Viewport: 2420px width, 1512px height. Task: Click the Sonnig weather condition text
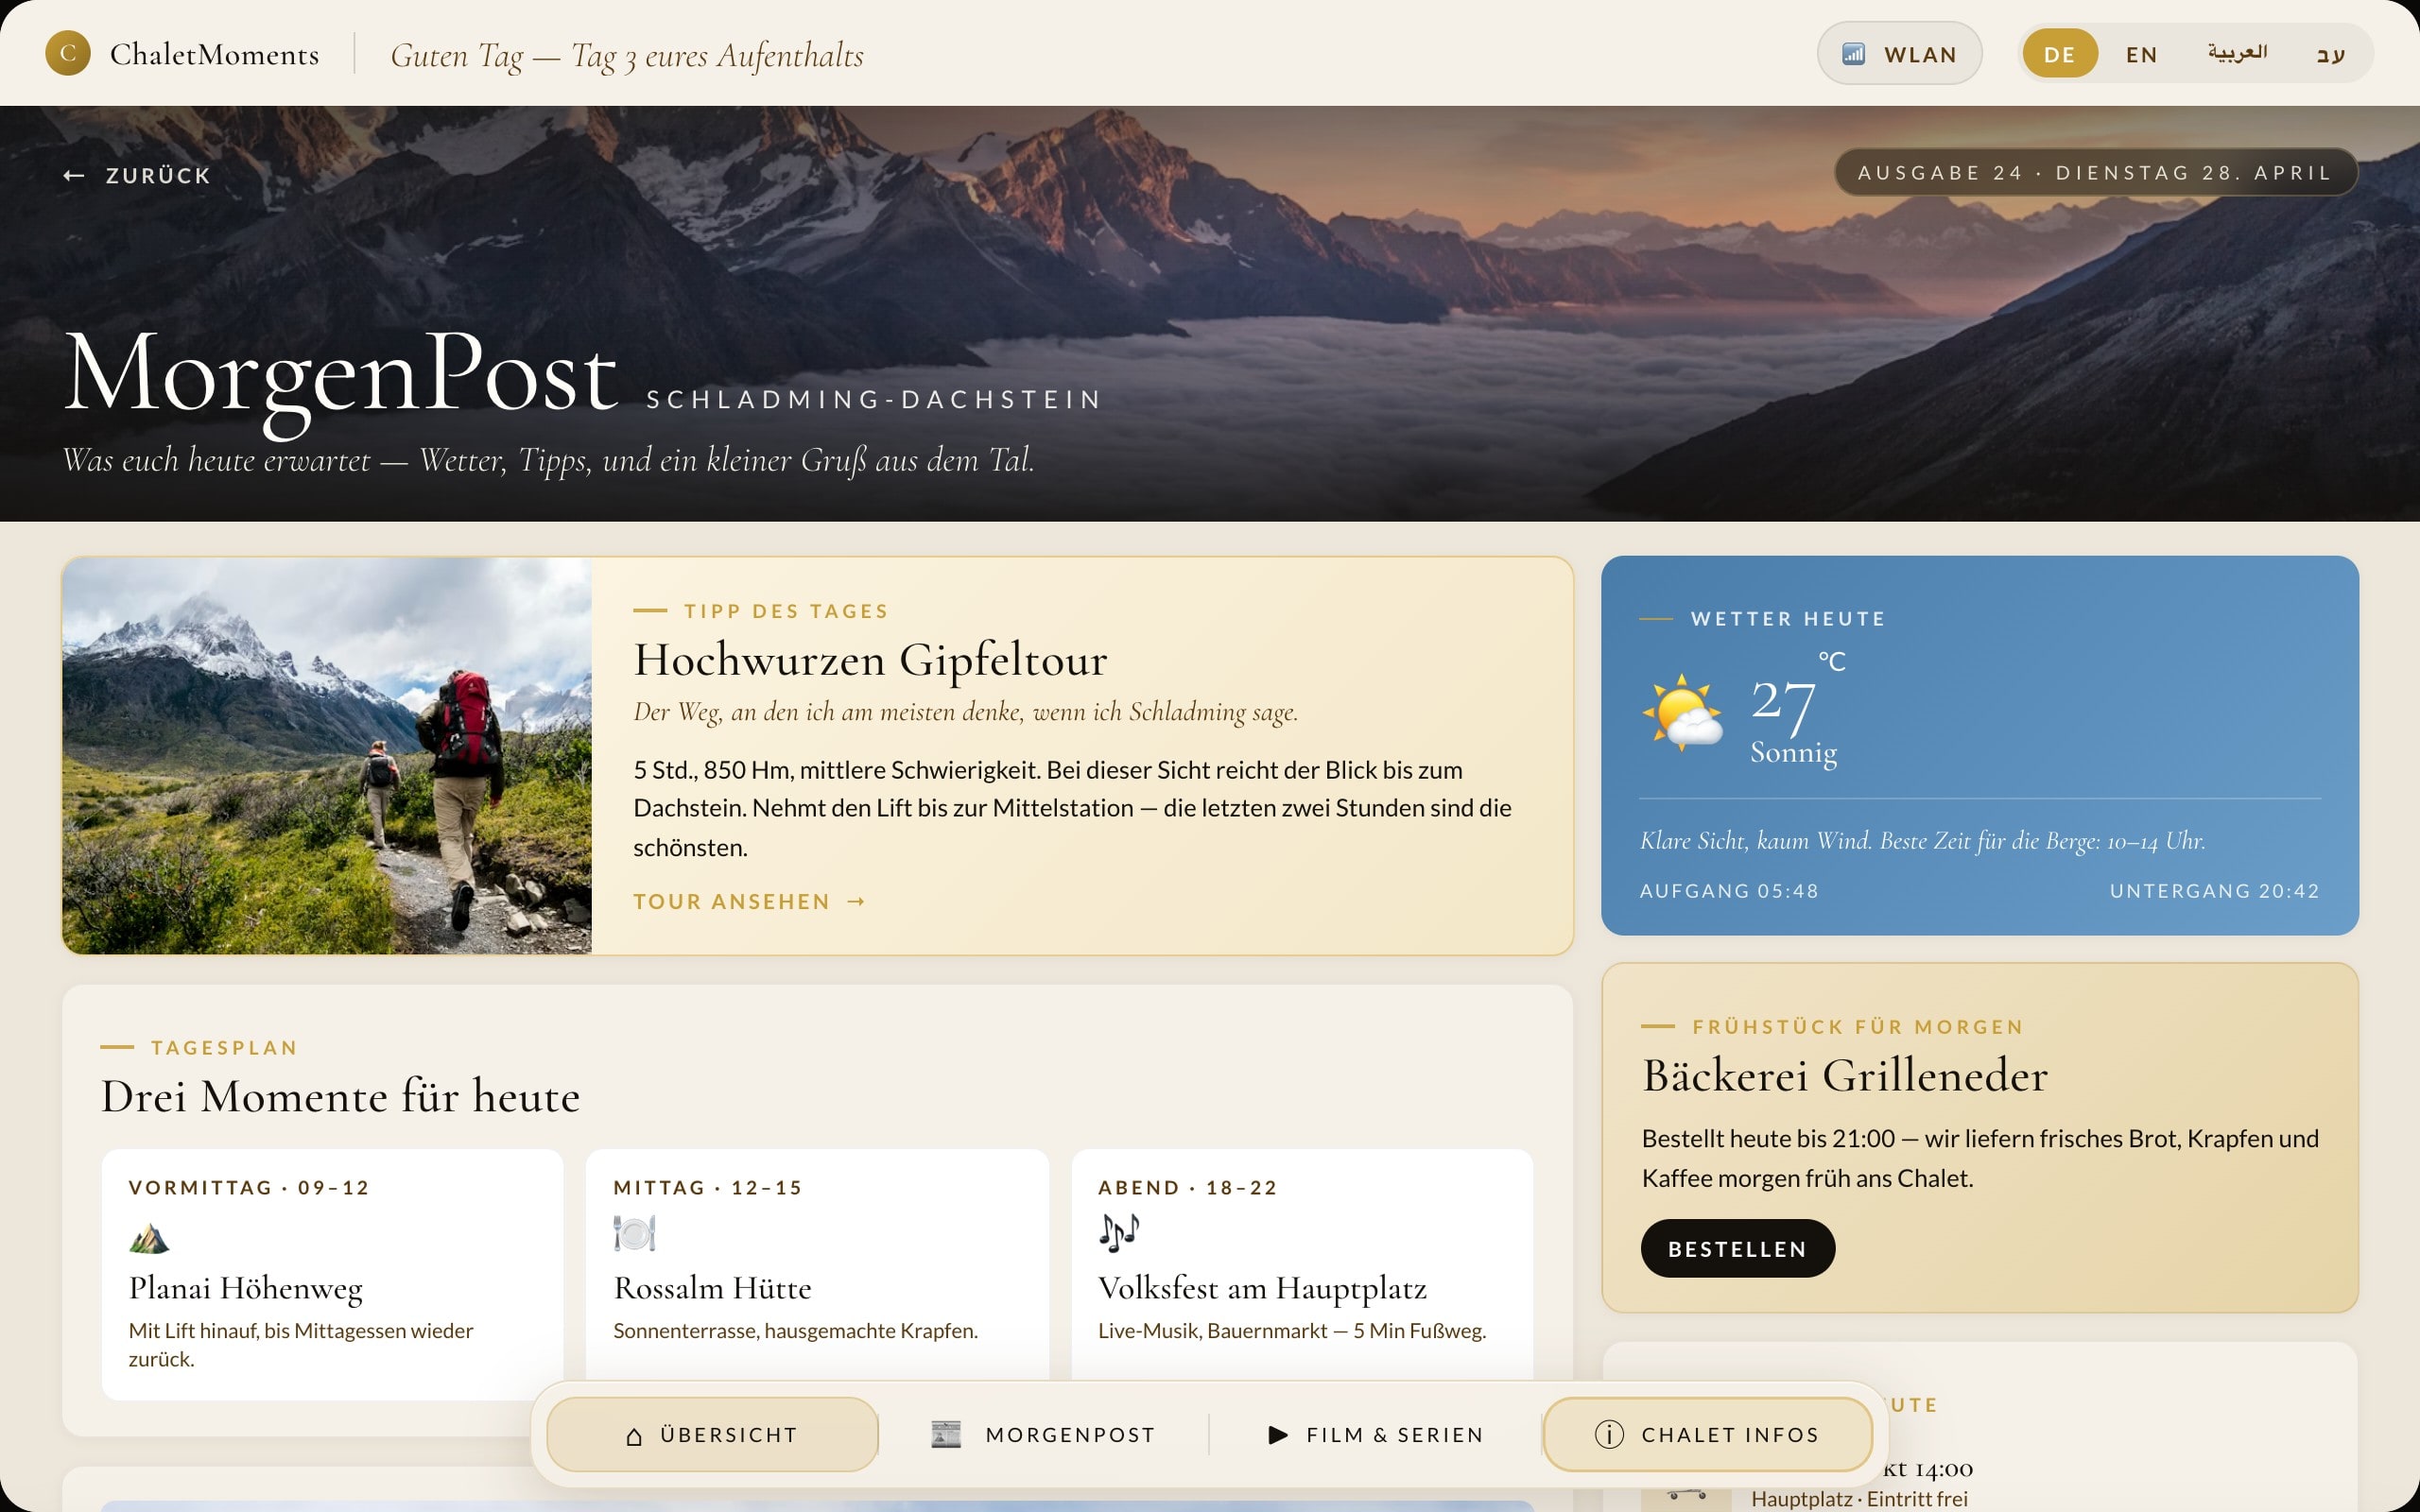tap(1794, 753)
